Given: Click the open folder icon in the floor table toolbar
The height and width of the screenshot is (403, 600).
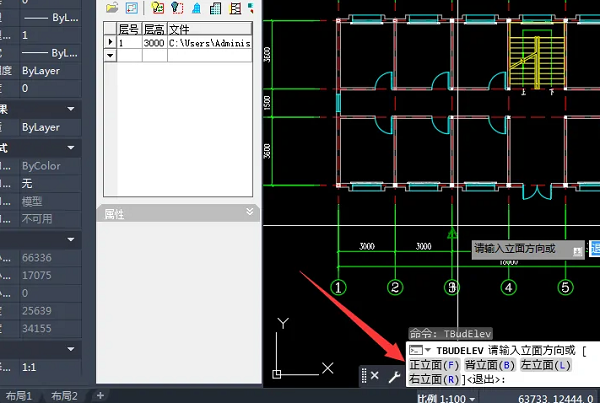Looking at the screenshot, I should (x=112, y=8).
